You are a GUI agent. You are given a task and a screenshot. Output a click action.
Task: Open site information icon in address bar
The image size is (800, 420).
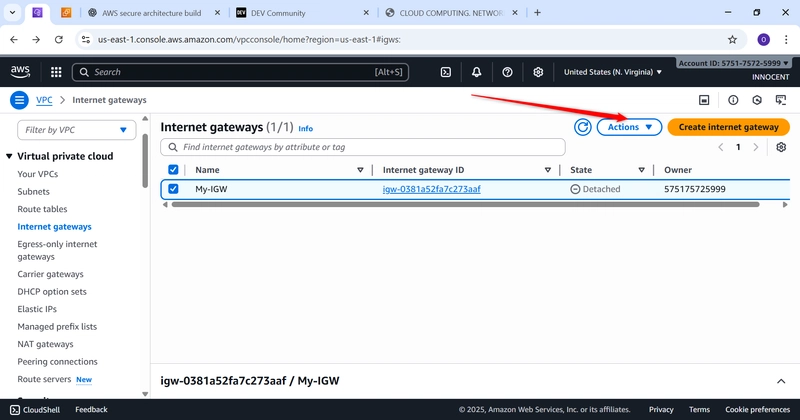86,39
